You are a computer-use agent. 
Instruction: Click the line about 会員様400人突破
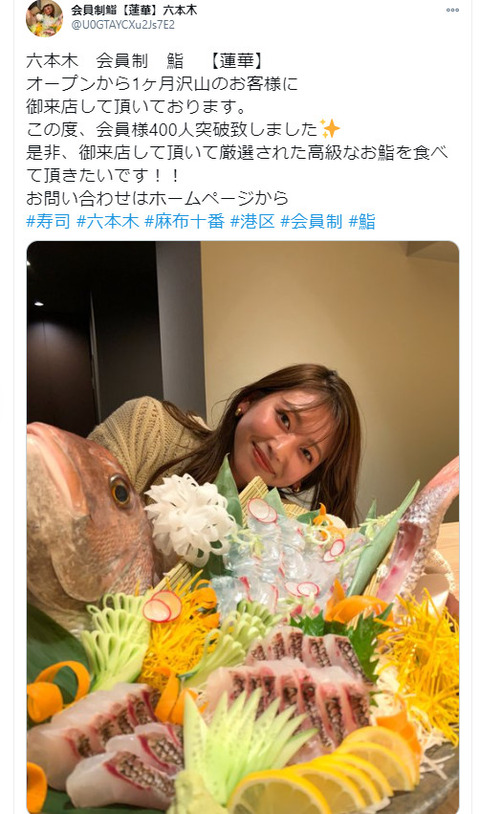pos(183,129)
